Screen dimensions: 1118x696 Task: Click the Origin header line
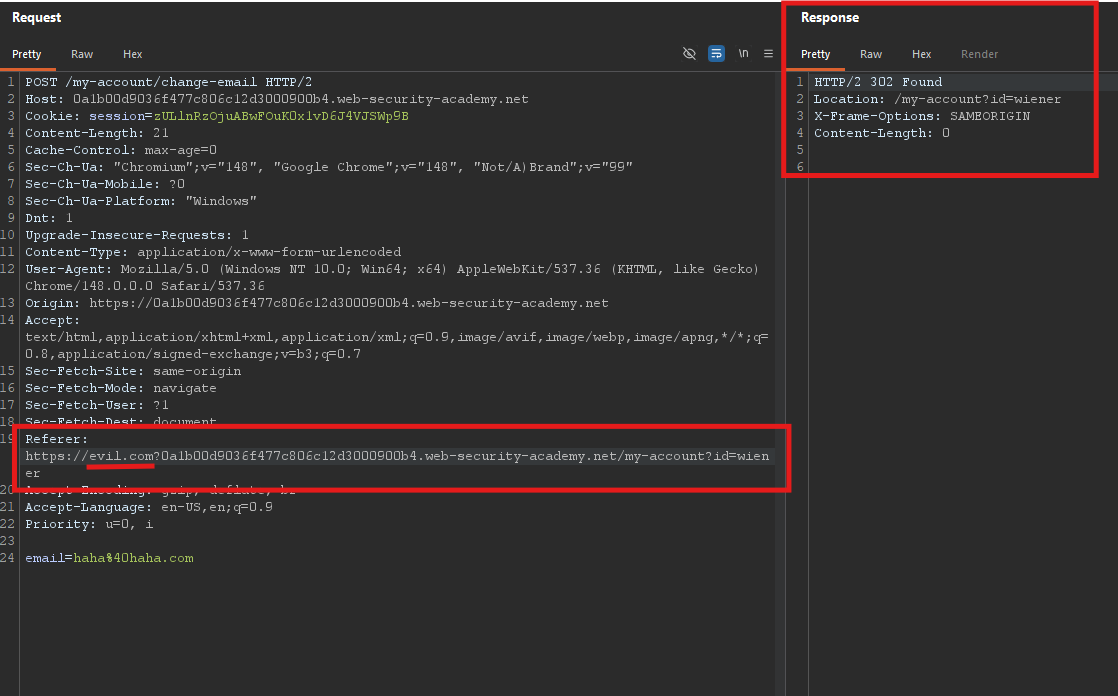[x=317, y=303]
